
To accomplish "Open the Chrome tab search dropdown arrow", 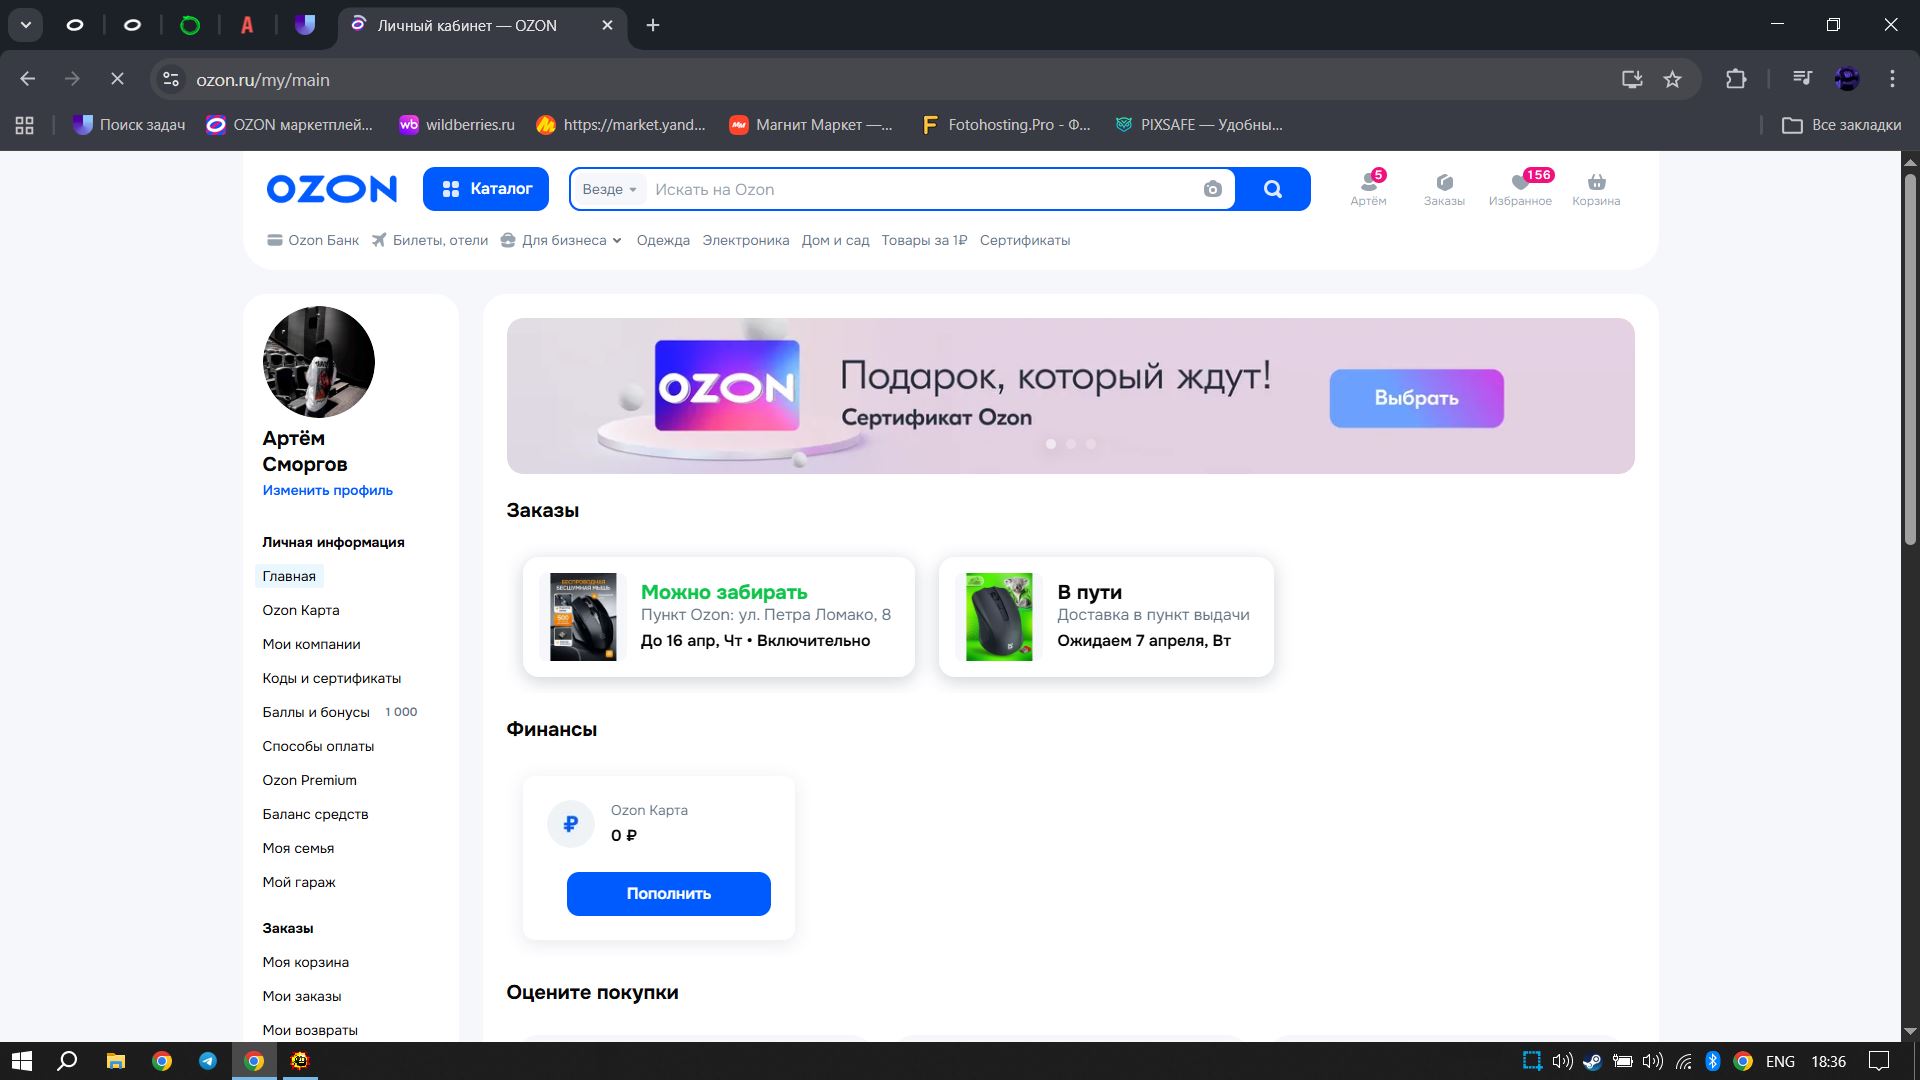I will tap(26, 25).
